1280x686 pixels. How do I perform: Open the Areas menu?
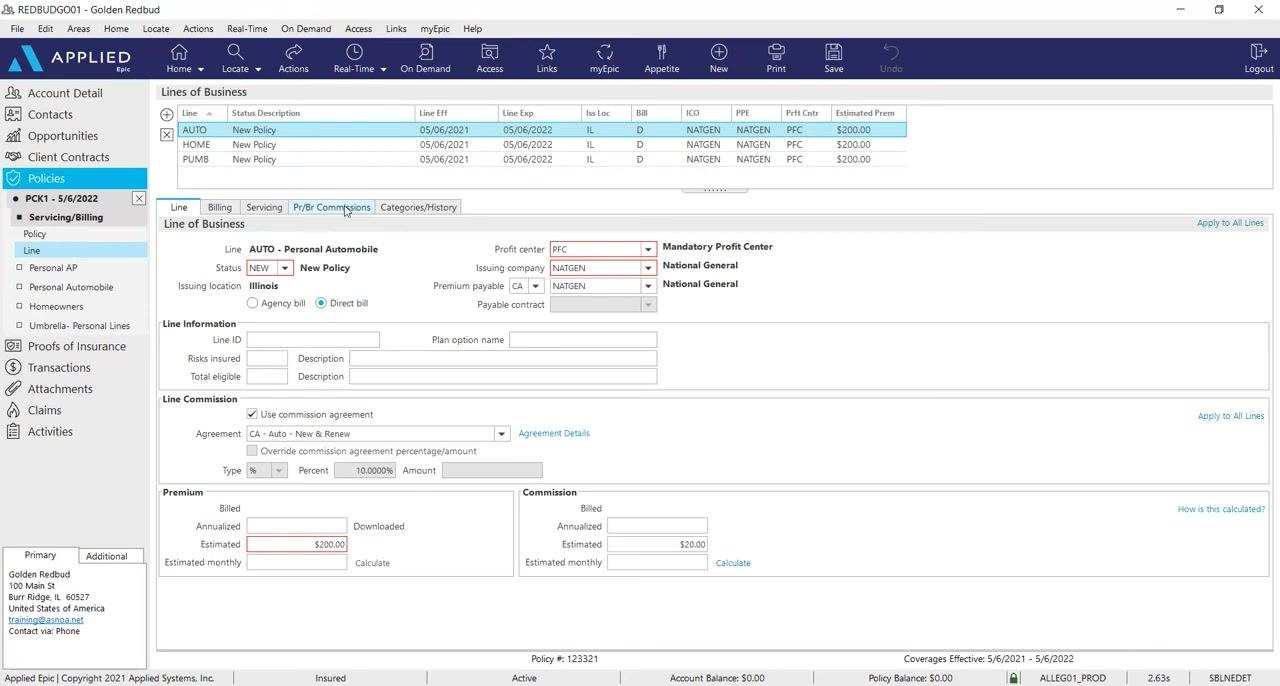click(x=78, y=29)
